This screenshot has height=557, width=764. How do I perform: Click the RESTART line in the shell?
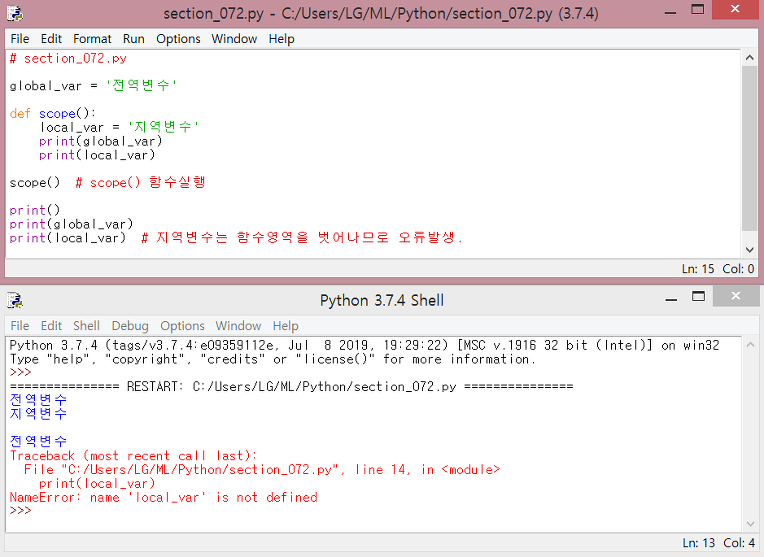pos(291,386)
